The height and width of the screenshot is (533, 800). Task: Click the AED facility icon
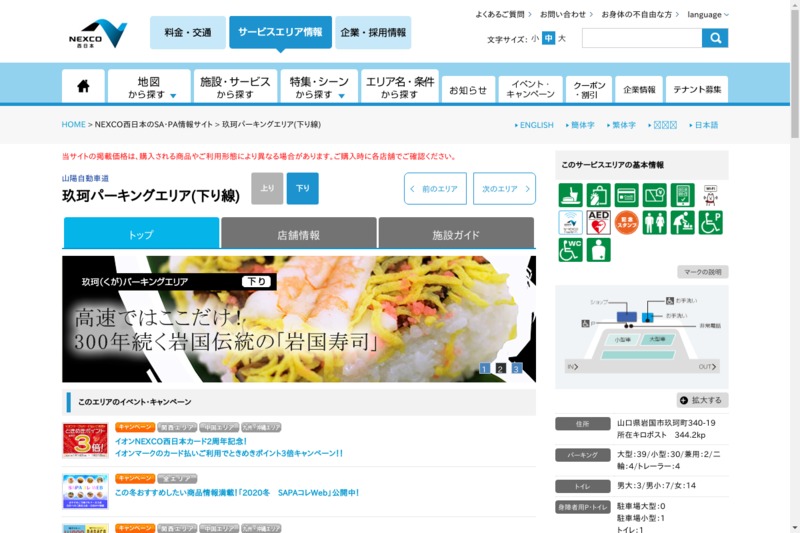tap(599, 222)
